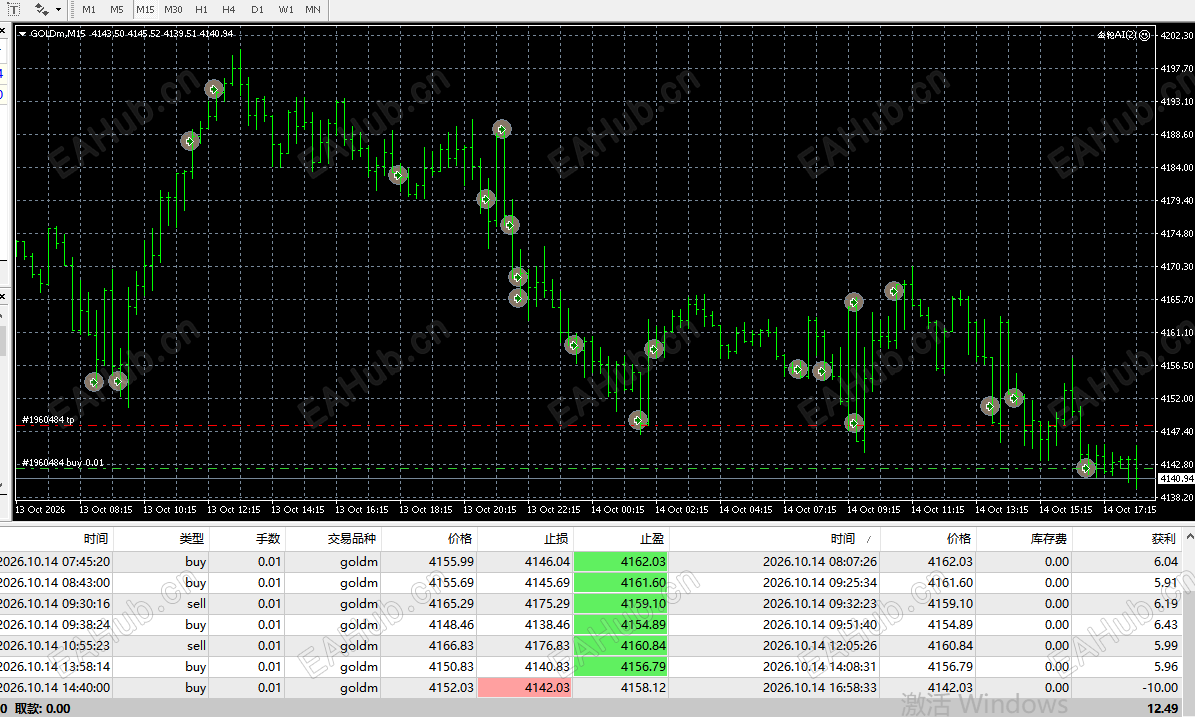Viewport: 1195px width, 717px height.
Task: Show the weekly W1 chart
Action: [x=286, y=10]
